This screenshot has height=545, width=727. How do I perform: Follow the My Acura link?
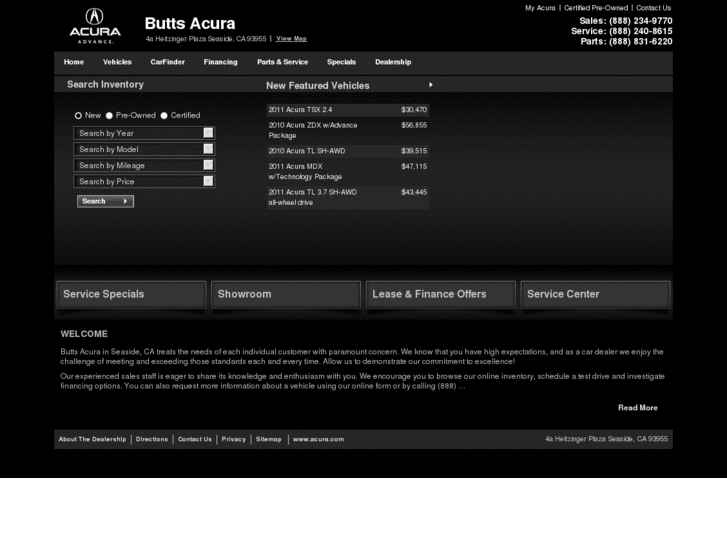pos(540,8)
